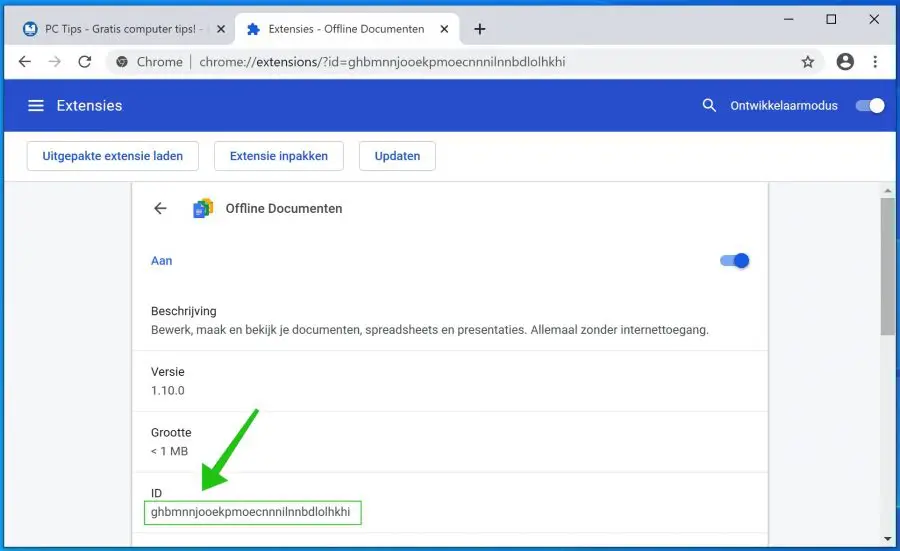Close the Extensies tab
The width and height of the screenshot is (900, 551).
pyautogui.click(x=444, y=29)
